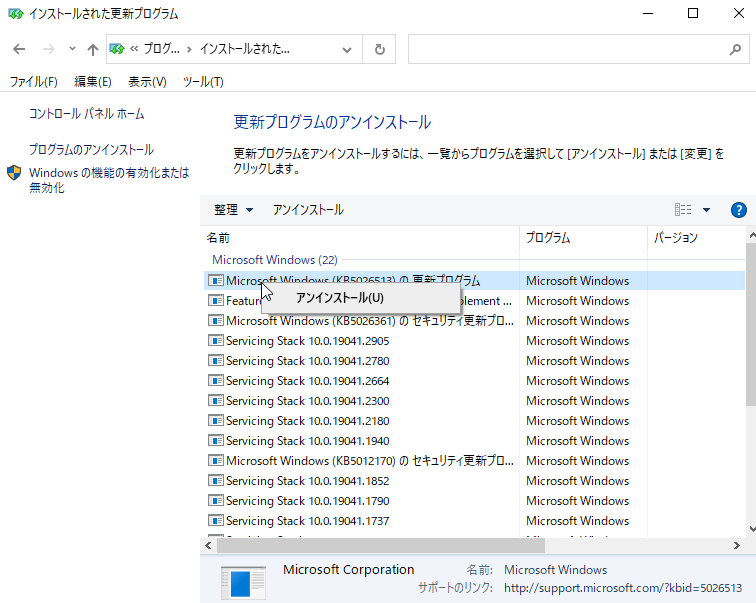Maximize the window
The image size is (756, 603).
[x=693, y=13]
